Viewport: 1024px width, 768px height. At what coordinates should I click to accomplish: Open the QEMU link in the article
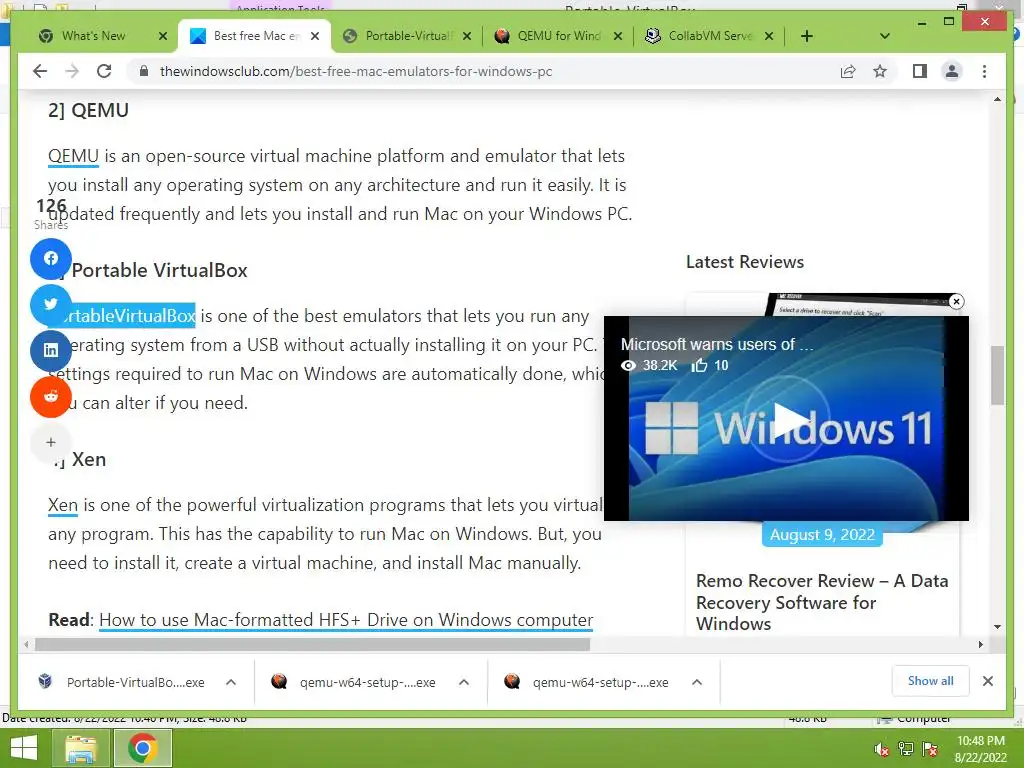click(73, 156)
